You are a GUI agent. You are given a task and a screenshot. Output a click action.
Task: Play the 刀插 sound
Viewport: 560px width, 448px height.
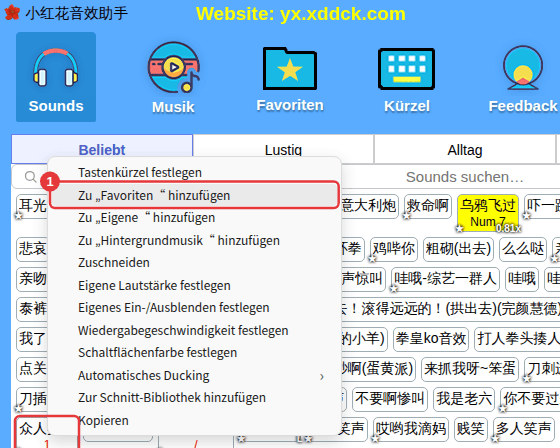pos(32,398)
